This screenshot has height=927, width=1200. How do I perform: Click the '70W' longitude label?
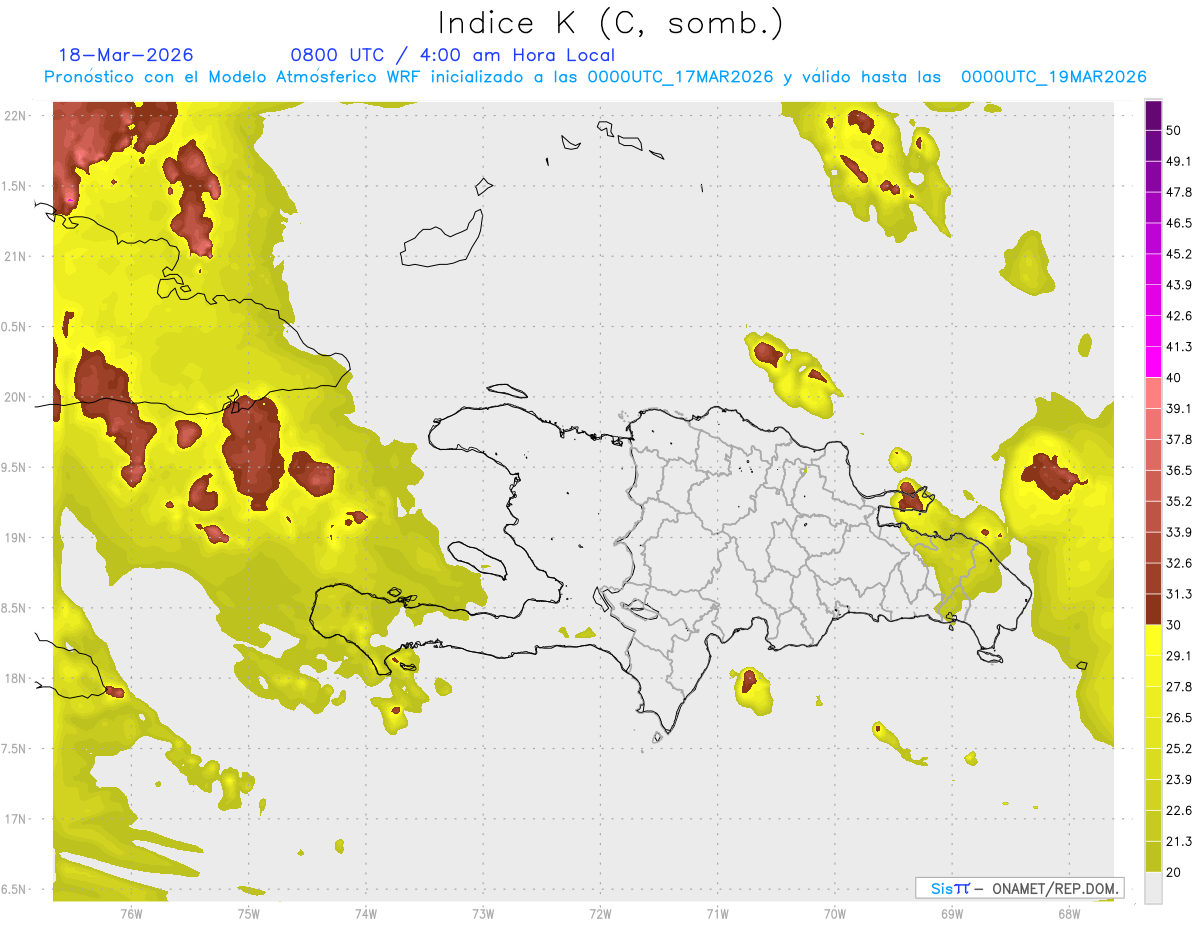(x=835, y=913)
